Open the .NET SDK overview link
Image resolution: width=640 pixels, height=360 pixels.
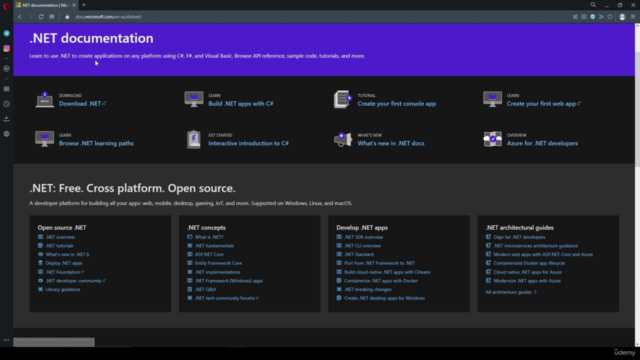[x=363, y=237]
